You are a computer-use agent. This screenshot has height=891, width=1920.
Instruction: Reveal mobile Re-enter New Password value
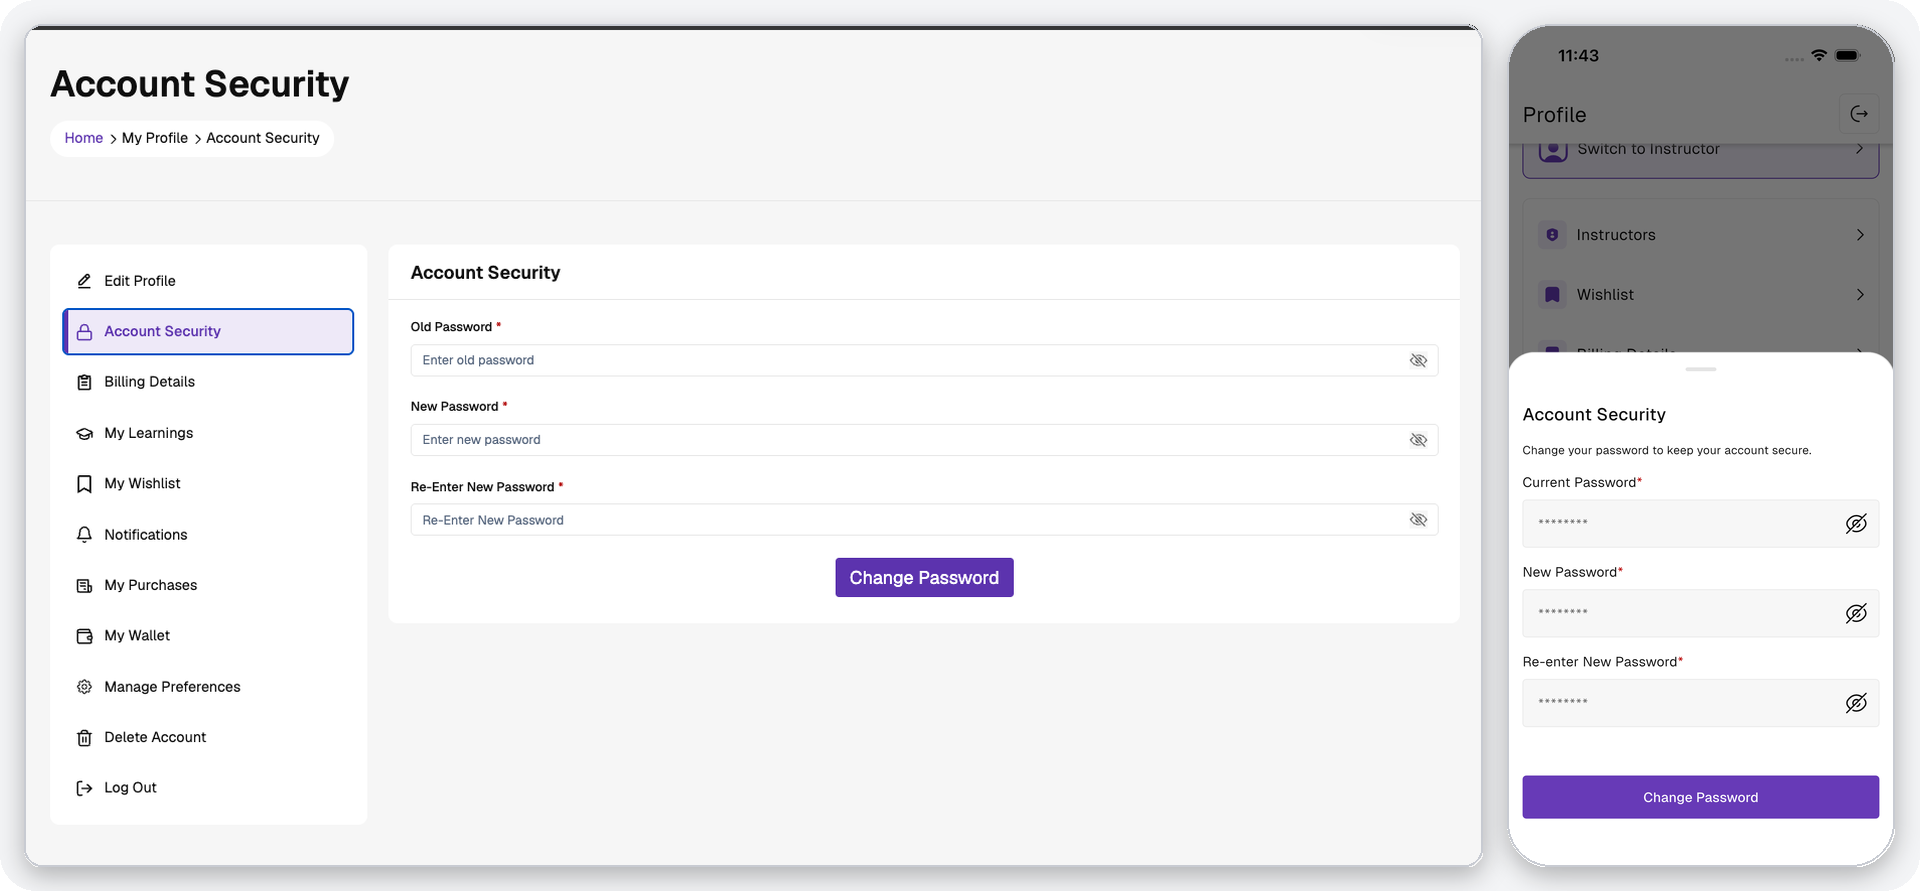click(x=1856, y=703)
